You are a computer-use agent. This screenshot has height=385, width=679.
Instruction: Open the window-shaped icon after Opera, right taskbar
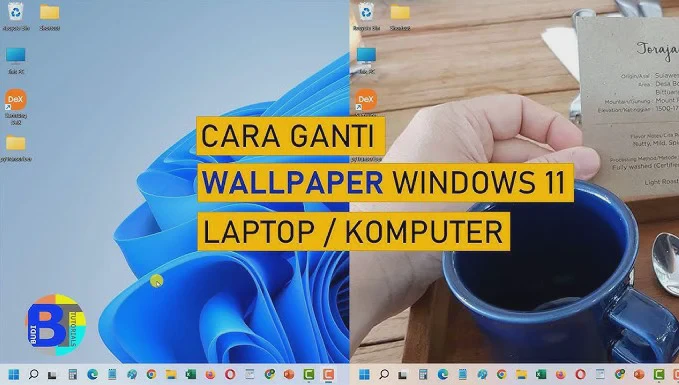point(600,374)
